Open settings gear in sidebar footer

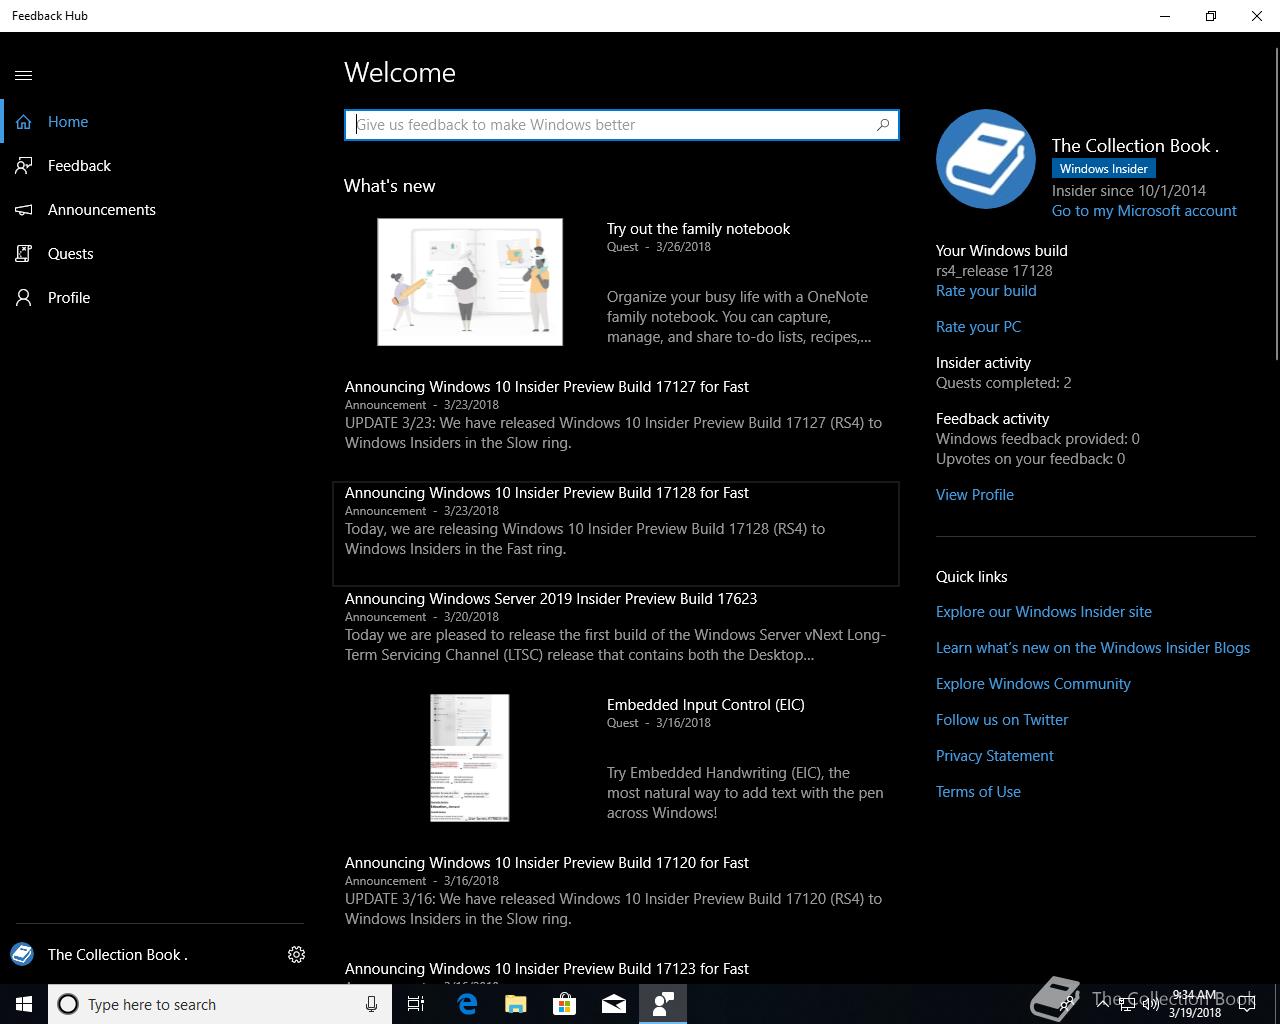[296, 954]
